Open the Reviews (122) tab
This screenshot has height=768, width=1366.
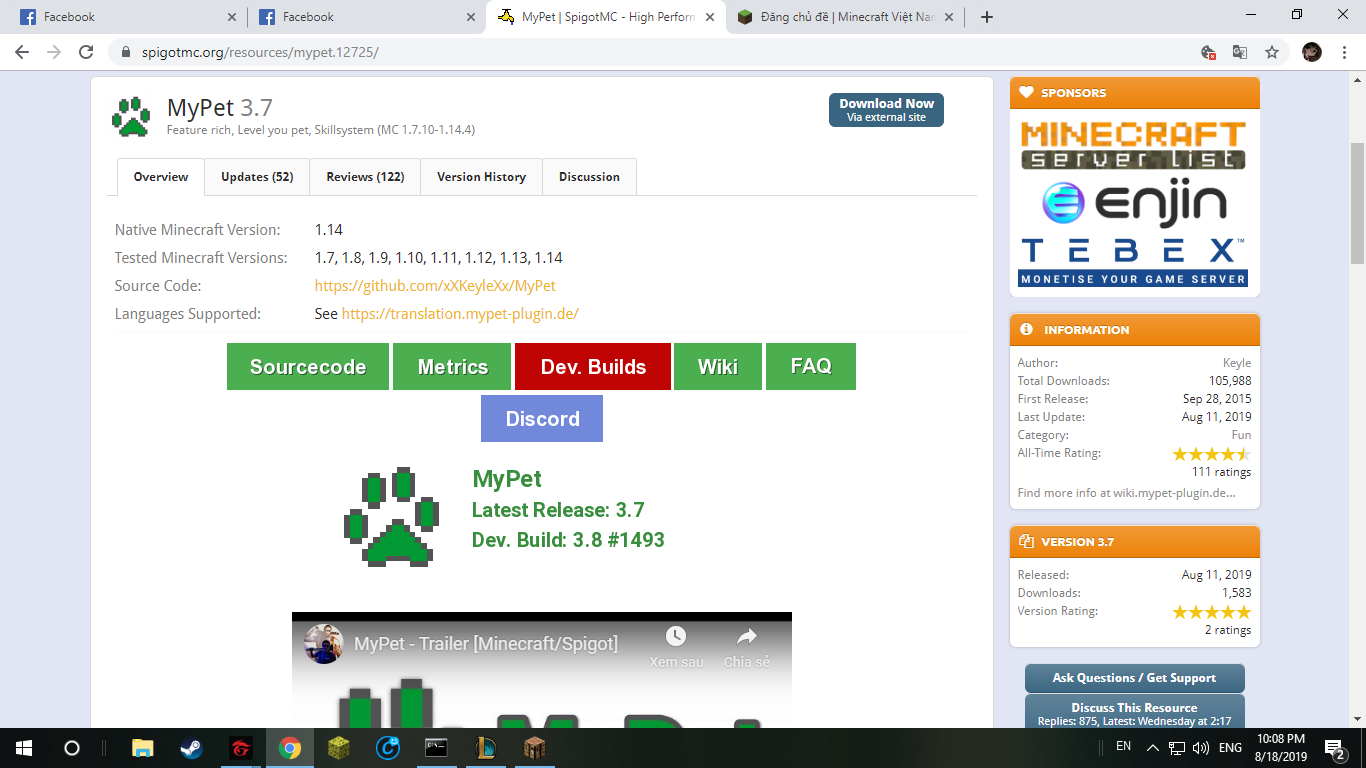click(365, 177)
